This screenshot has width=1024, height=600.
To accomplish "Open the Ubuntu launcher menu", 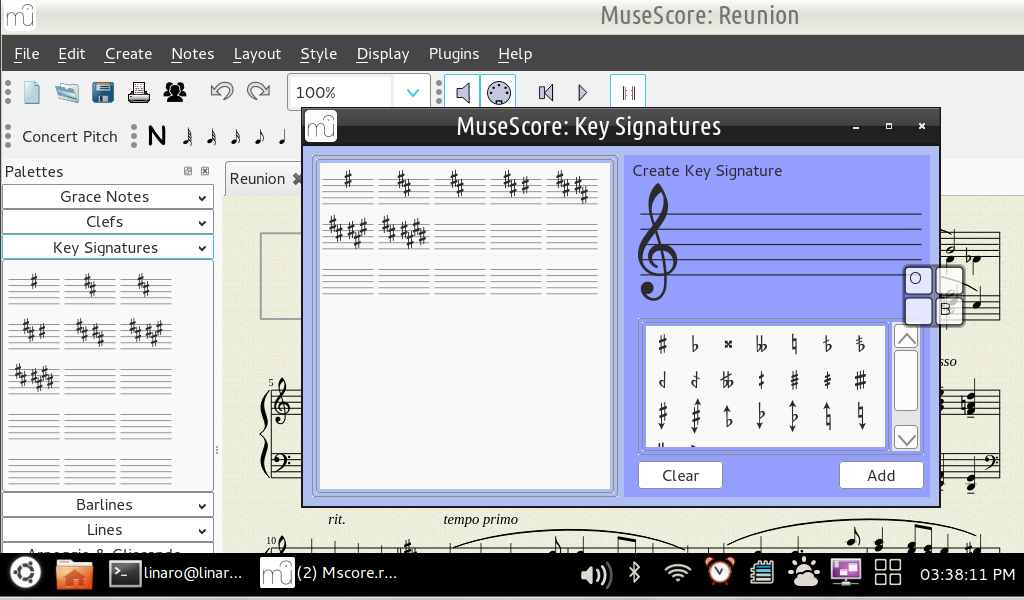I will (x=25, y=573).
